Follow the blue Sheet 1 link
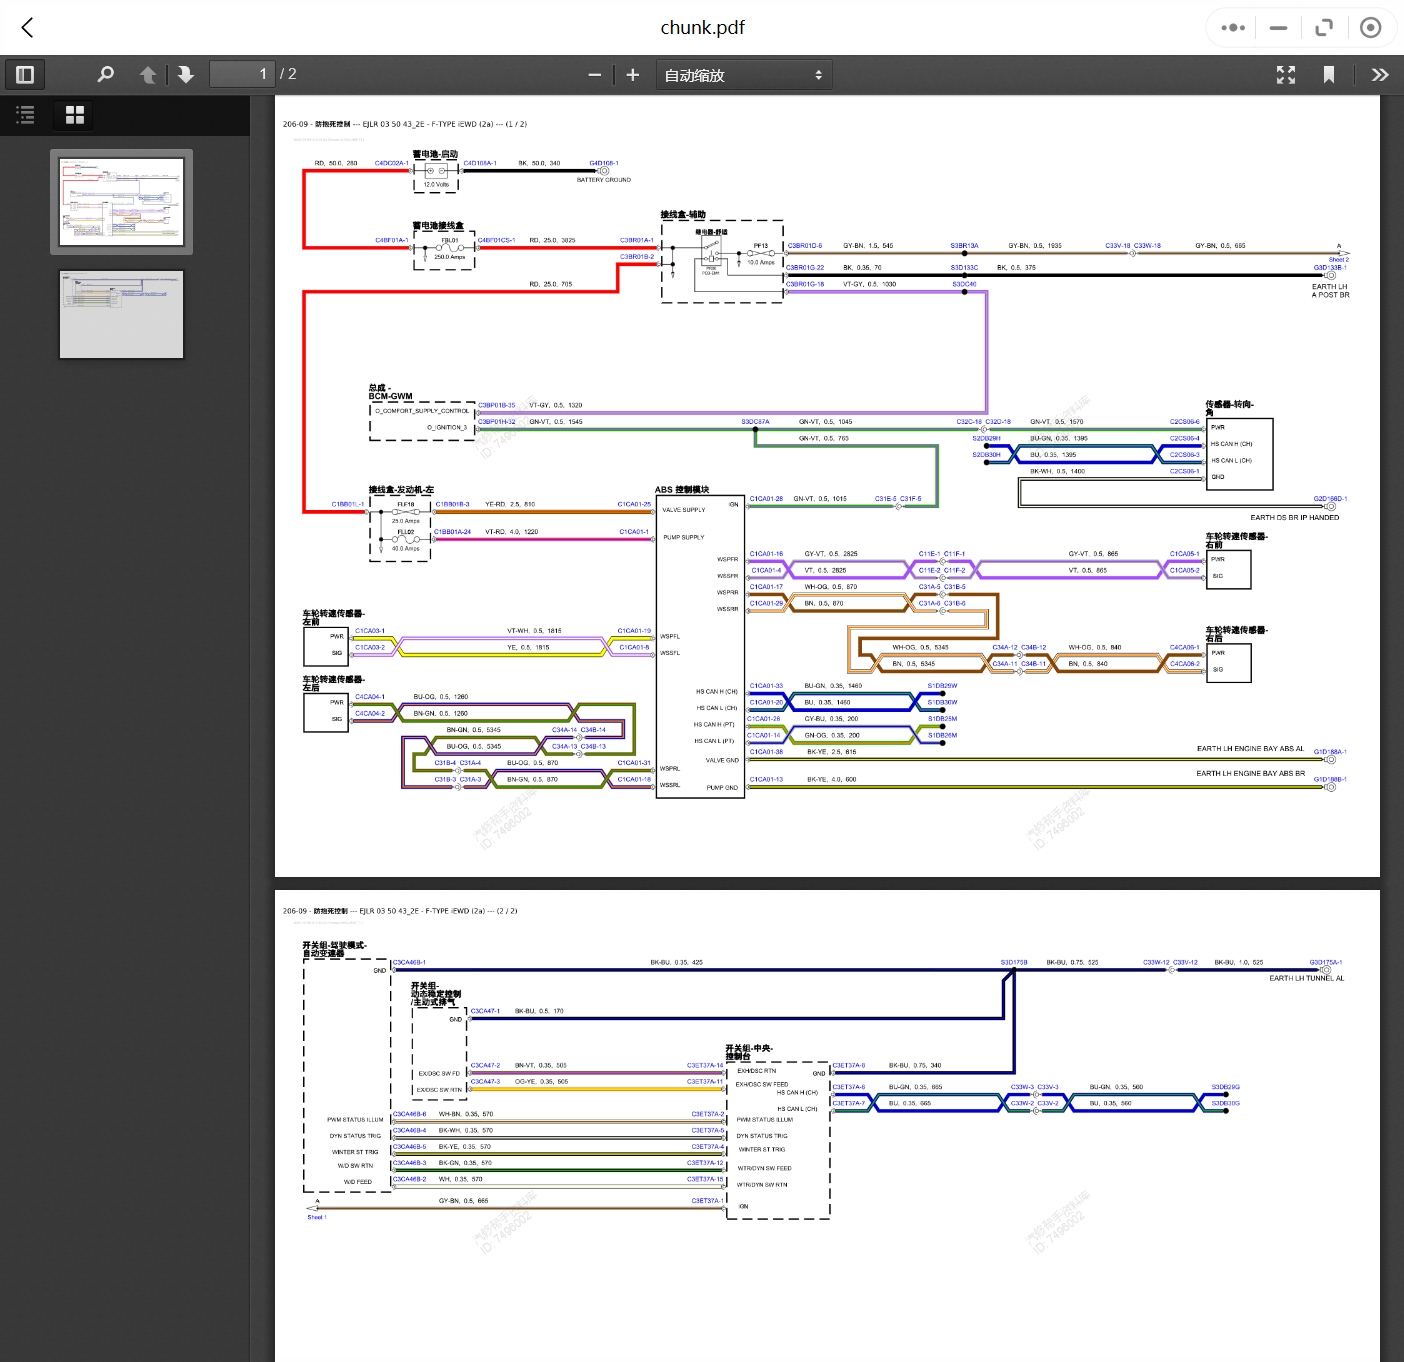Screen dimensions: 1404x1362 pos(316,1217)
